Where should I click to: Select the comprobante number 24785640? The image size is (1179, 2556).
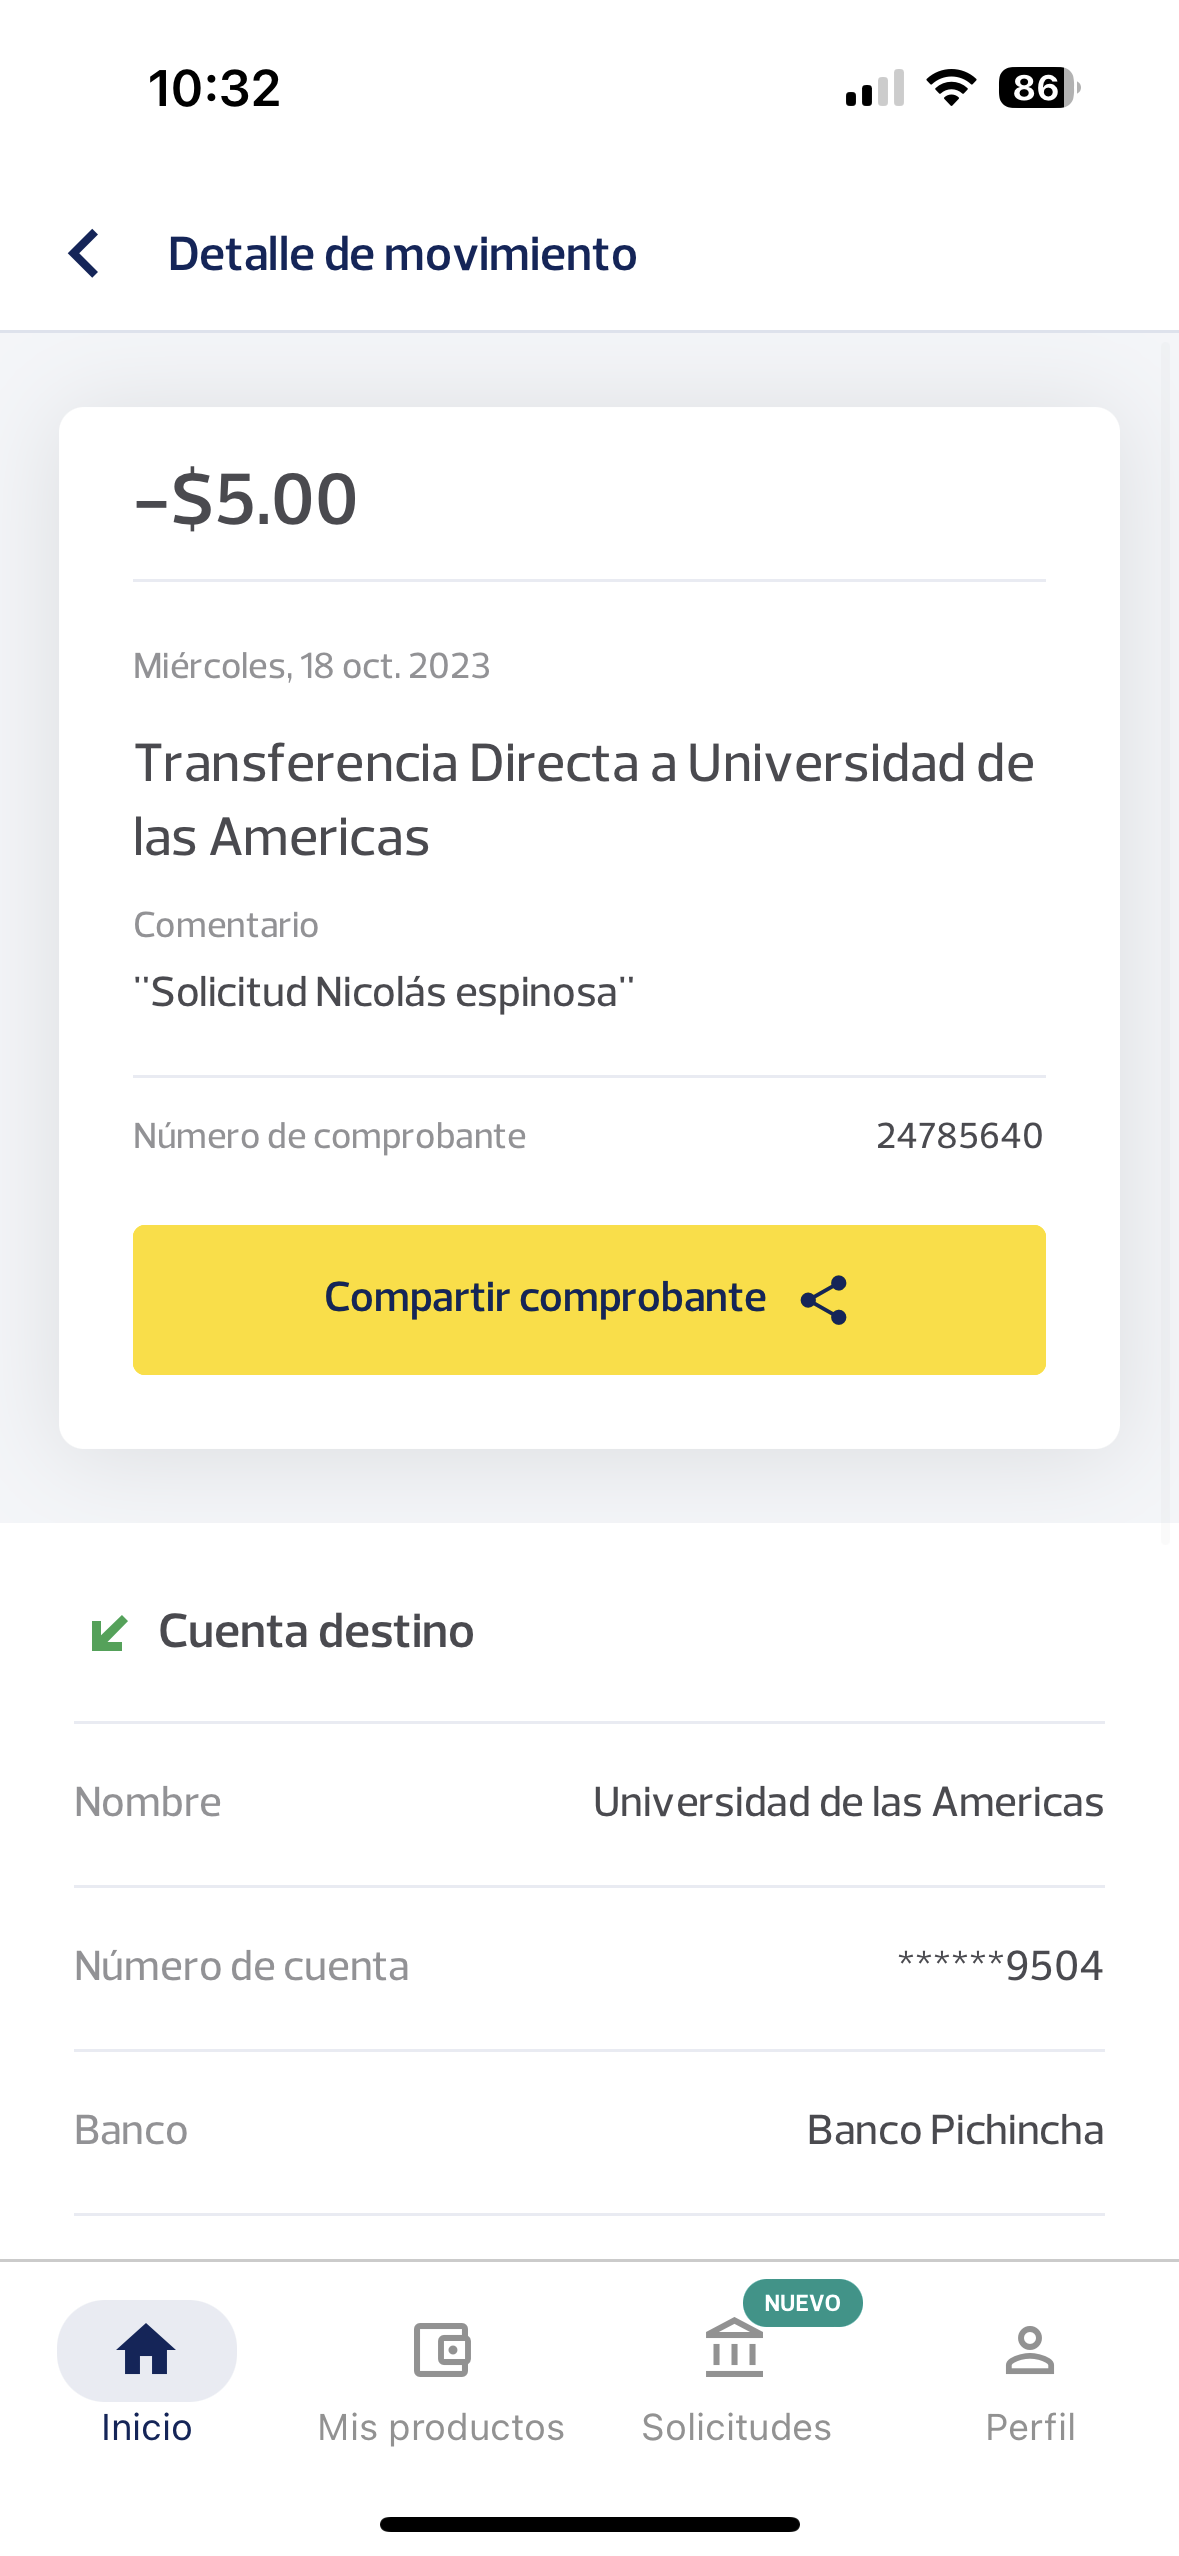coord(959,1136)
